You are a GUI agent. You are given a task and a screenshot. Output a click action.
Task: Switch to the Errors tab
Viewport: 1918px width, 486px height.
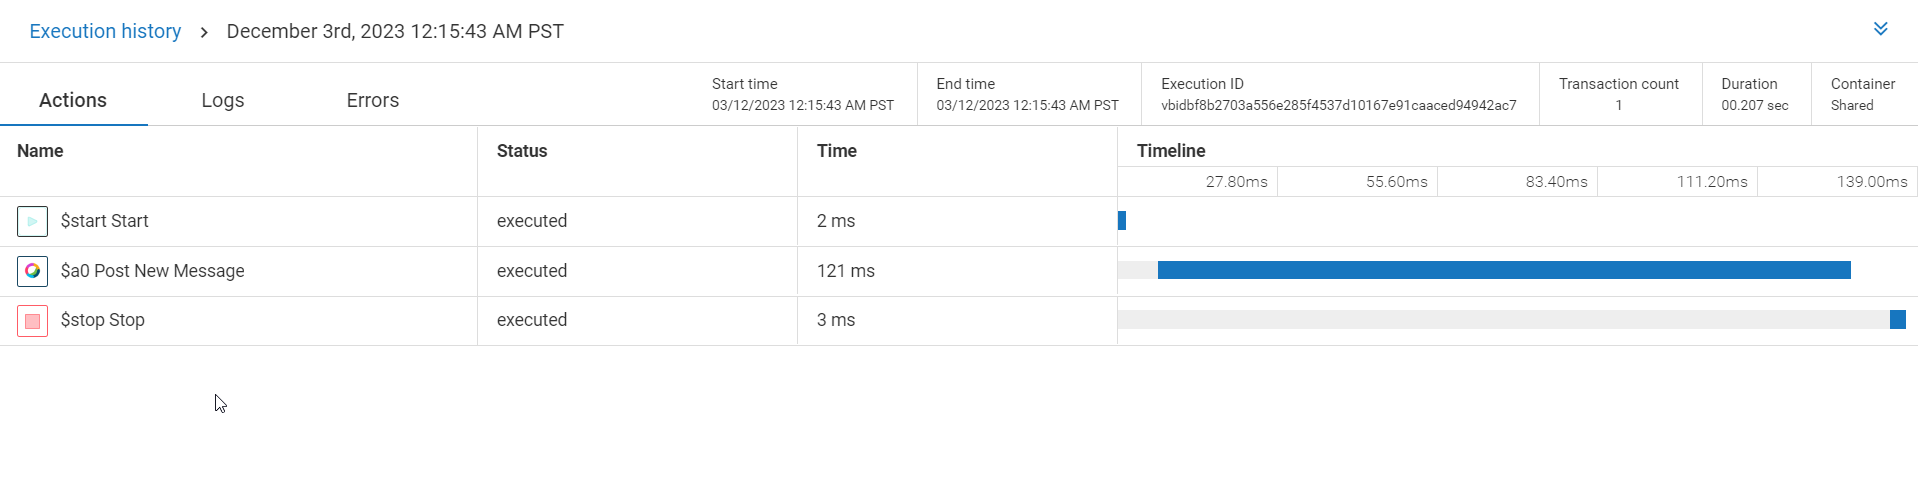click(373, 100)
